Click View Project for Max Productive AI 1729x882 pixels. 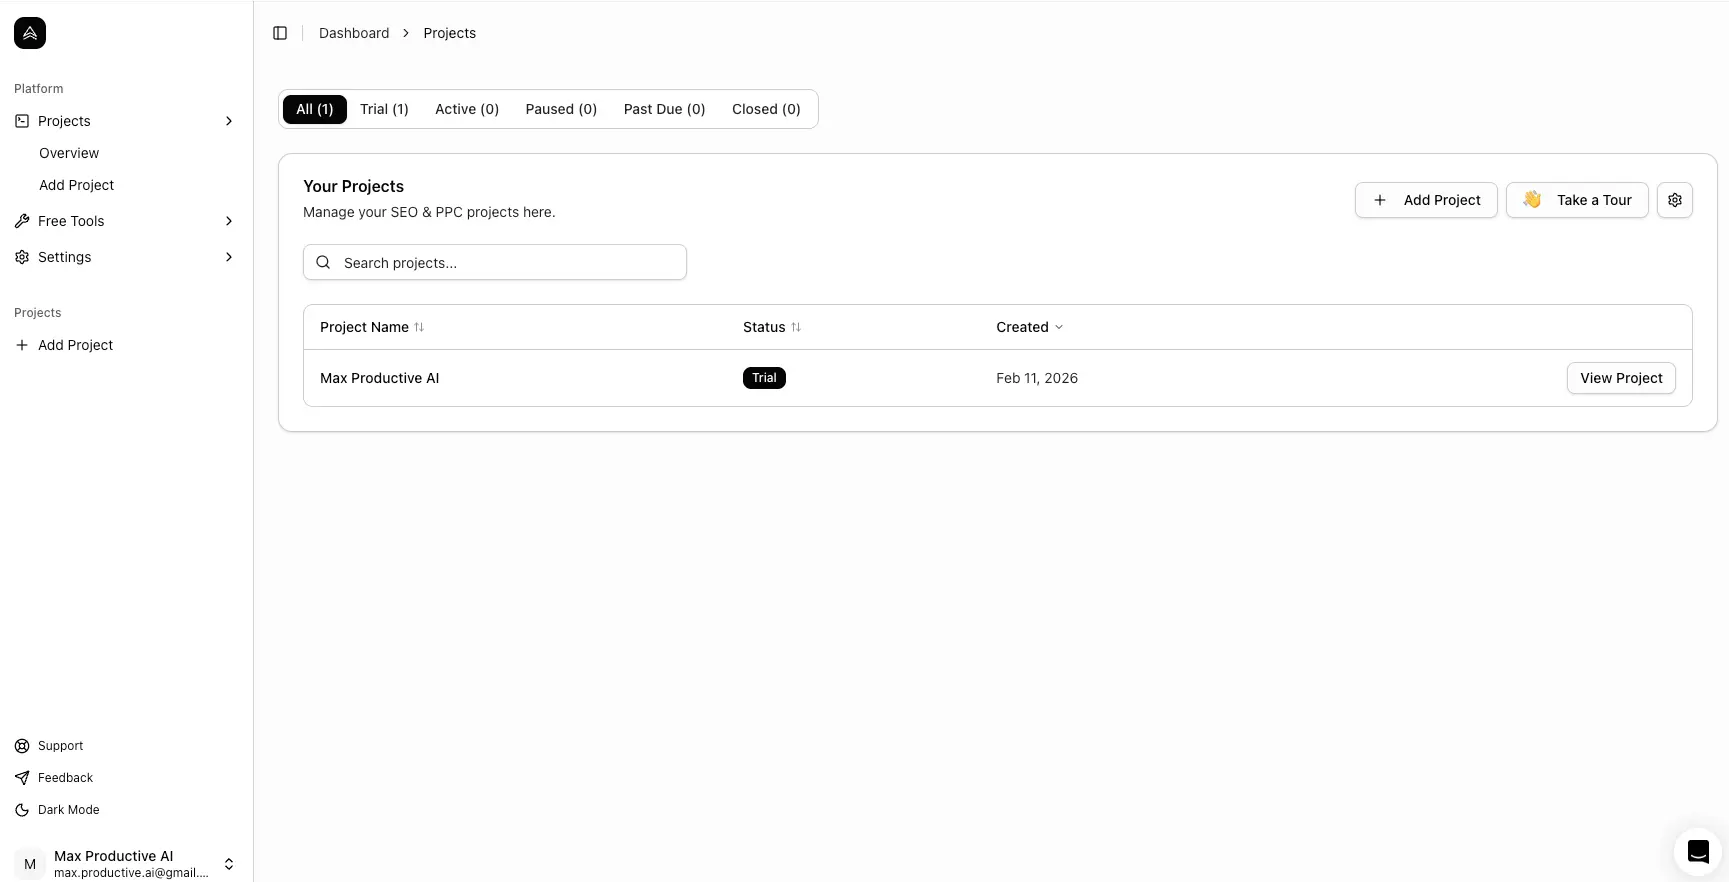(1621, 378)
